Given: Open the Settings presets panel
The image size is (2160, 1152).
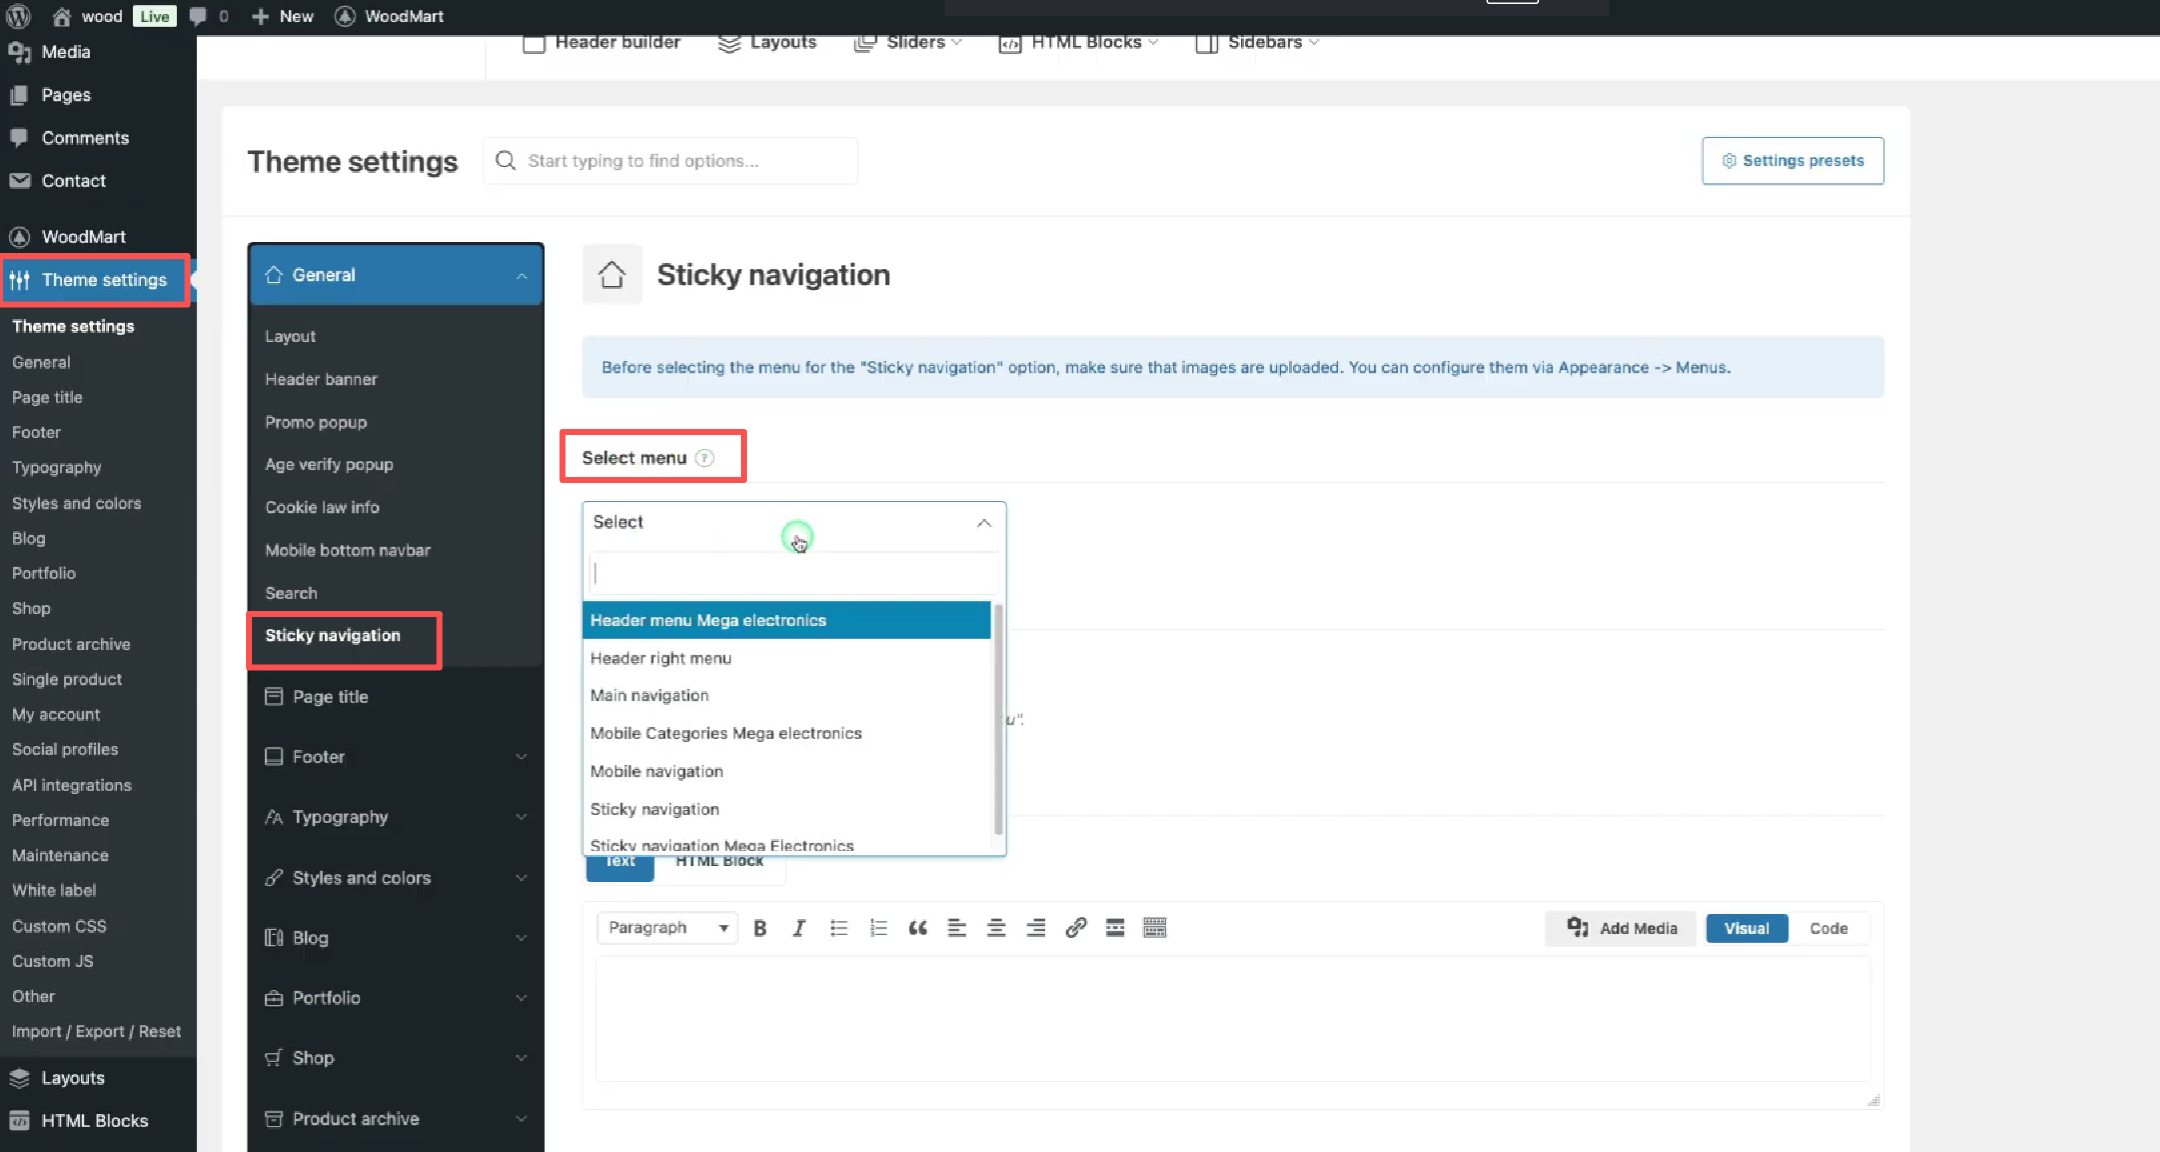Looking at the screenshot, I should coord(1792,160).
